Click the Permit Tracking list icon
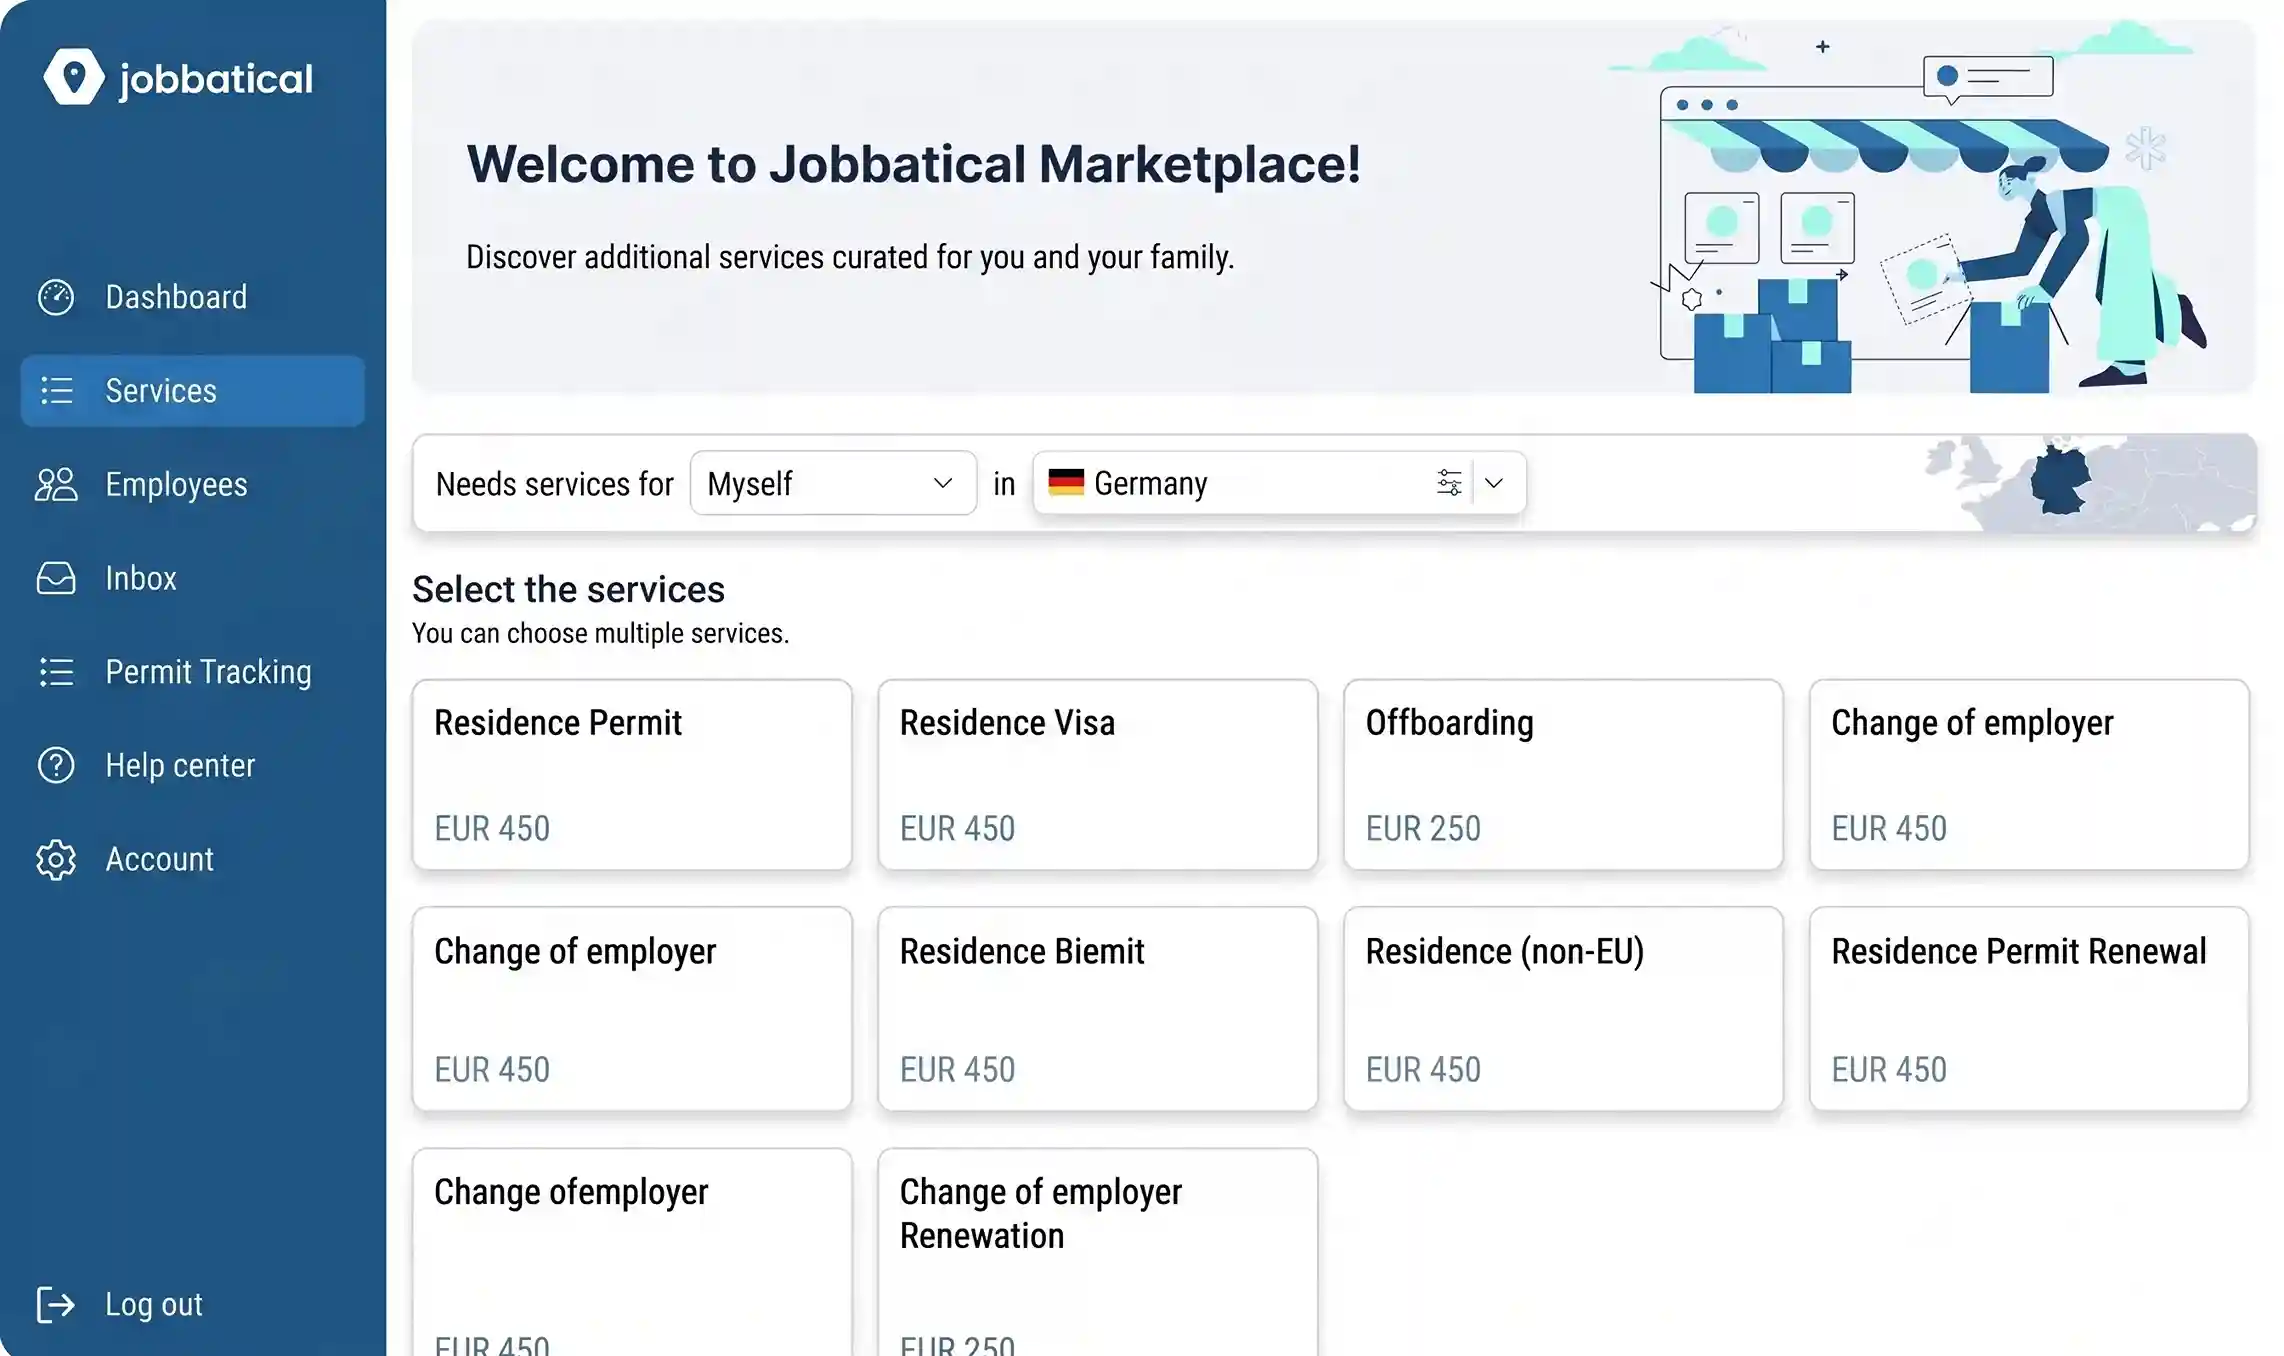This screenshot has height=1356, width=2284. tap(57, 672)
